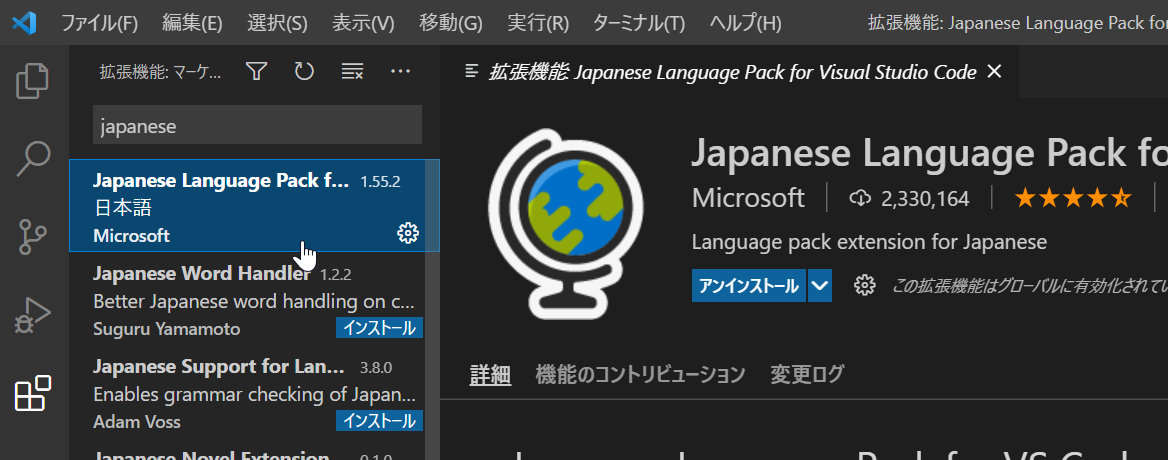Select Japanese Support for Lan... list item
This screenshot has height=460, width=1168.
(x=247, y=390)
